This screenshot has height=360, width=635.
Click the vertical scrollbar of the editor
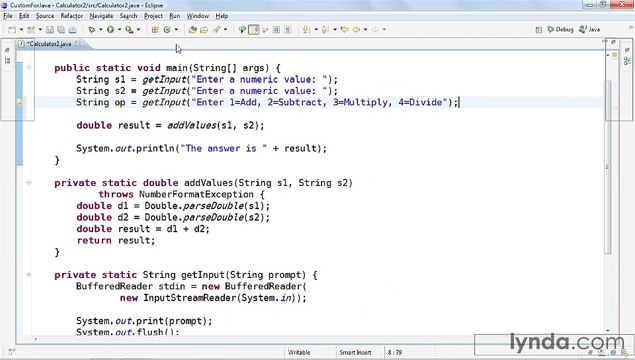coord(607,167)
